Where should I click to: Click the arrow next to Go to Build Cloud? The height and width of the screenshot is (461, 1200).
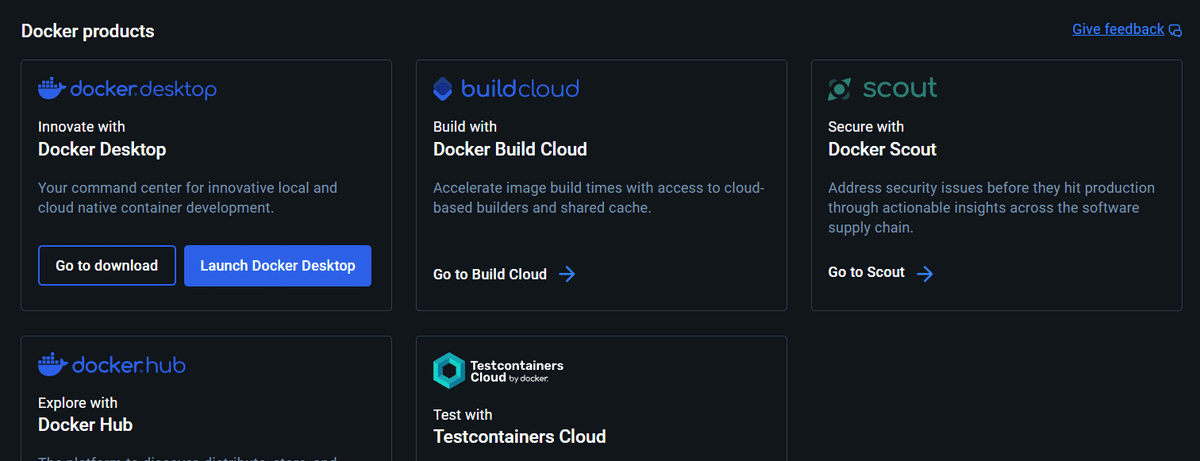tap(567, 274)
